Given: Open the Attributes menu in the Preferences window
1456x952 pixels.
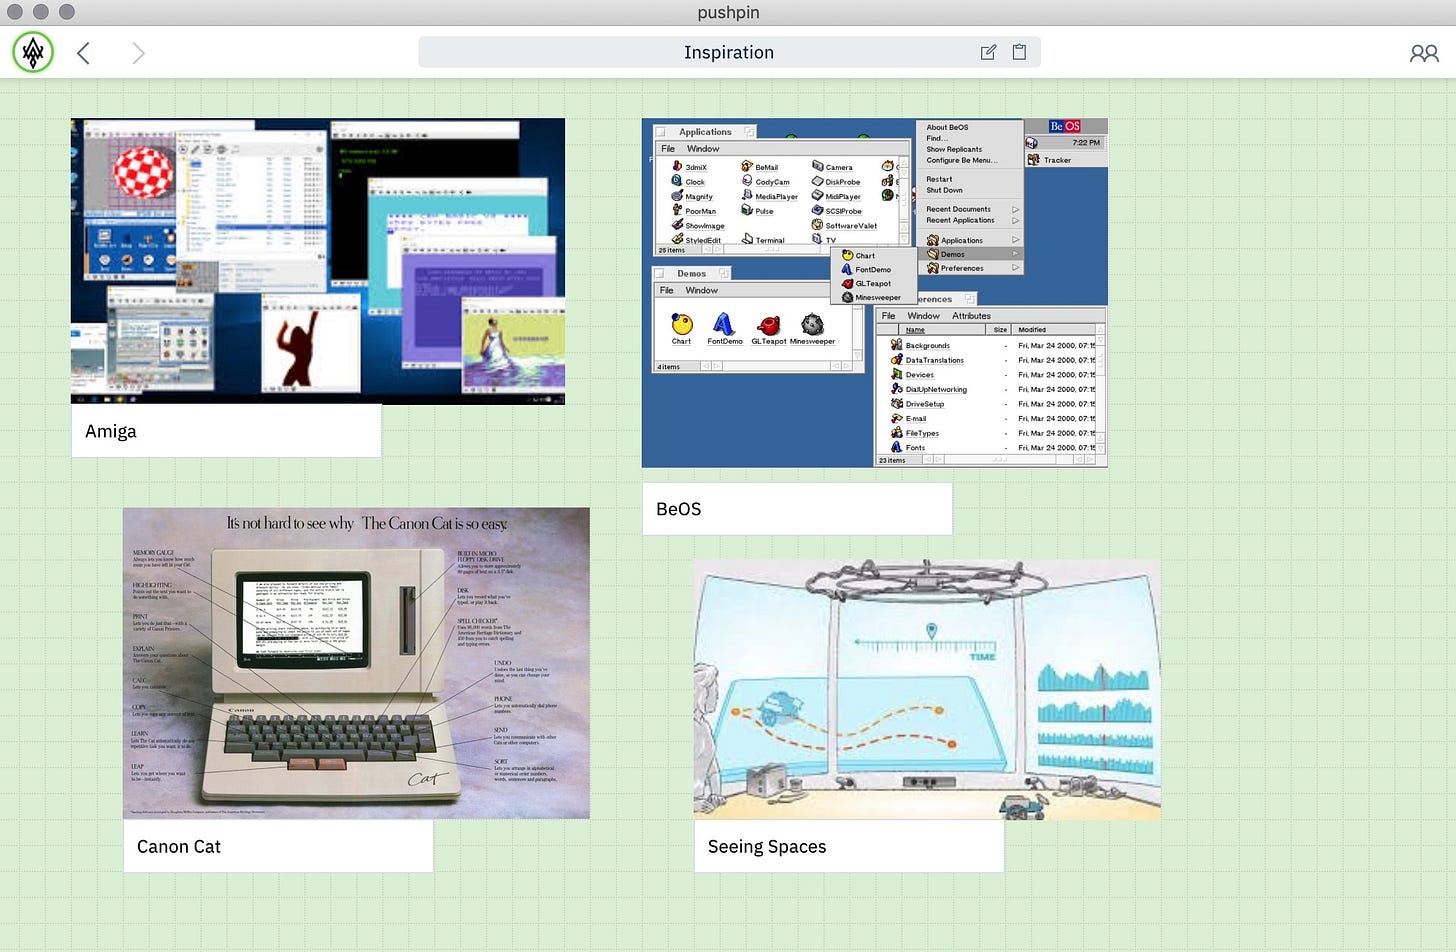Looking at the screenshot, I should [971, 315].
